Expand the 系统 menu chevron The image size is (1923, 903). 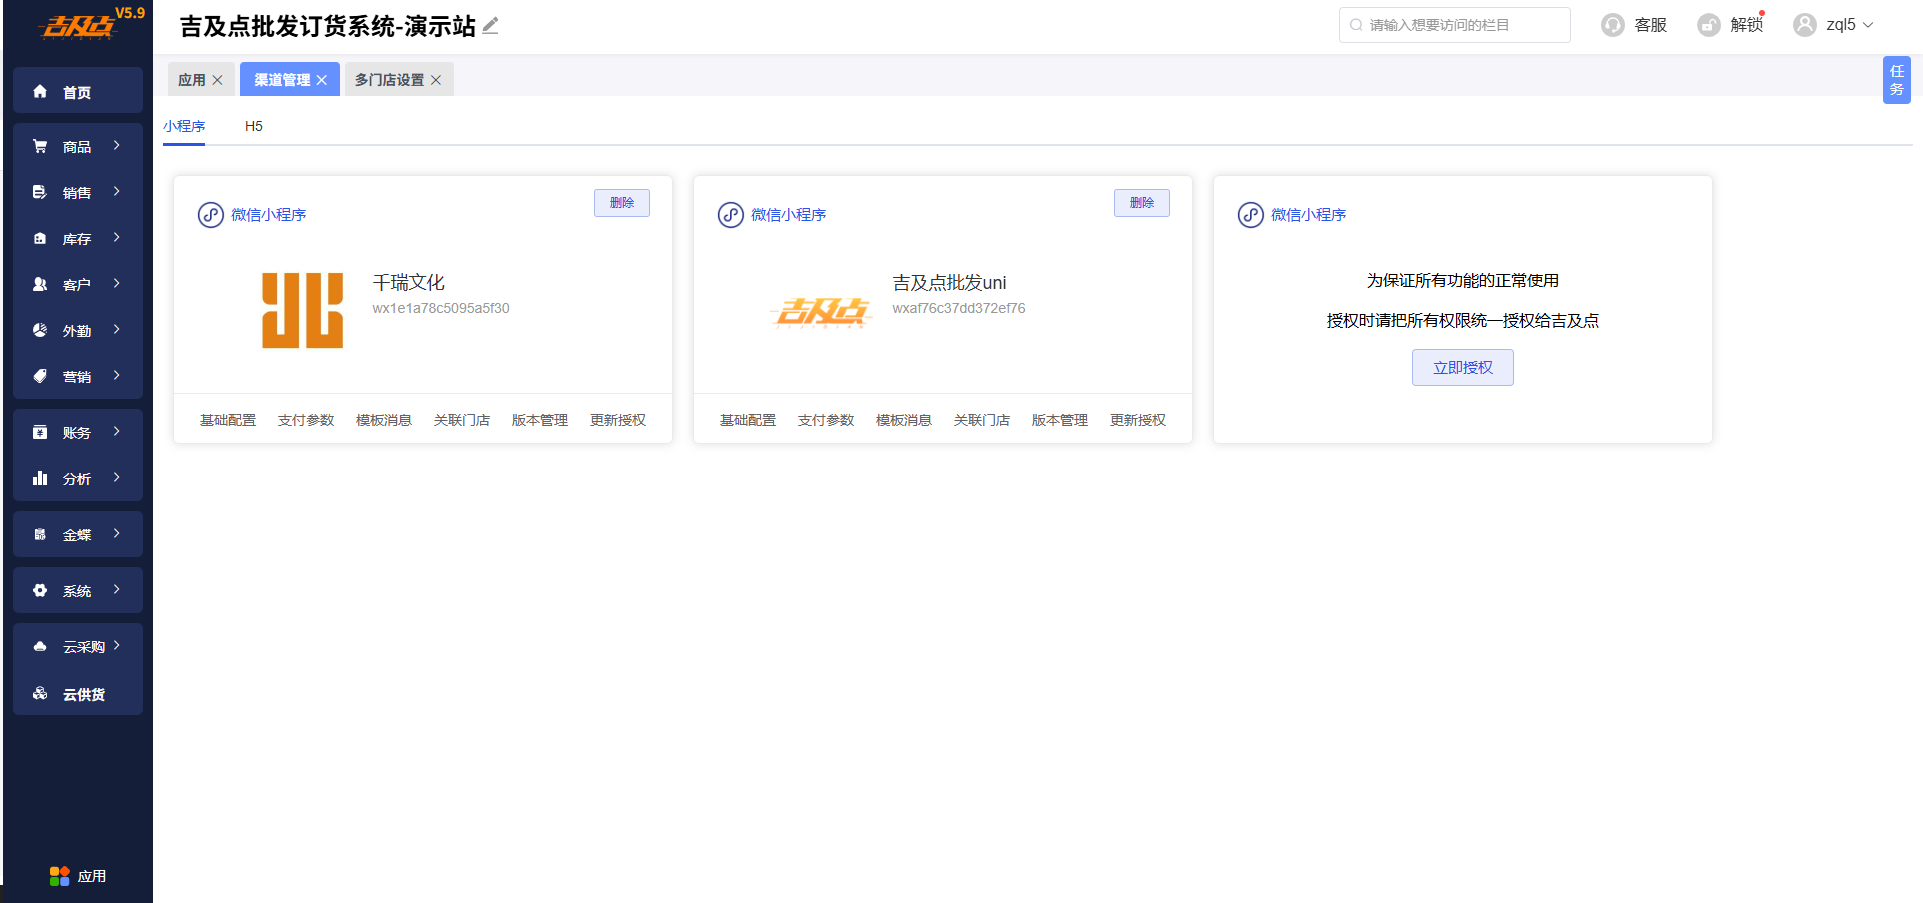pos(117,590)
